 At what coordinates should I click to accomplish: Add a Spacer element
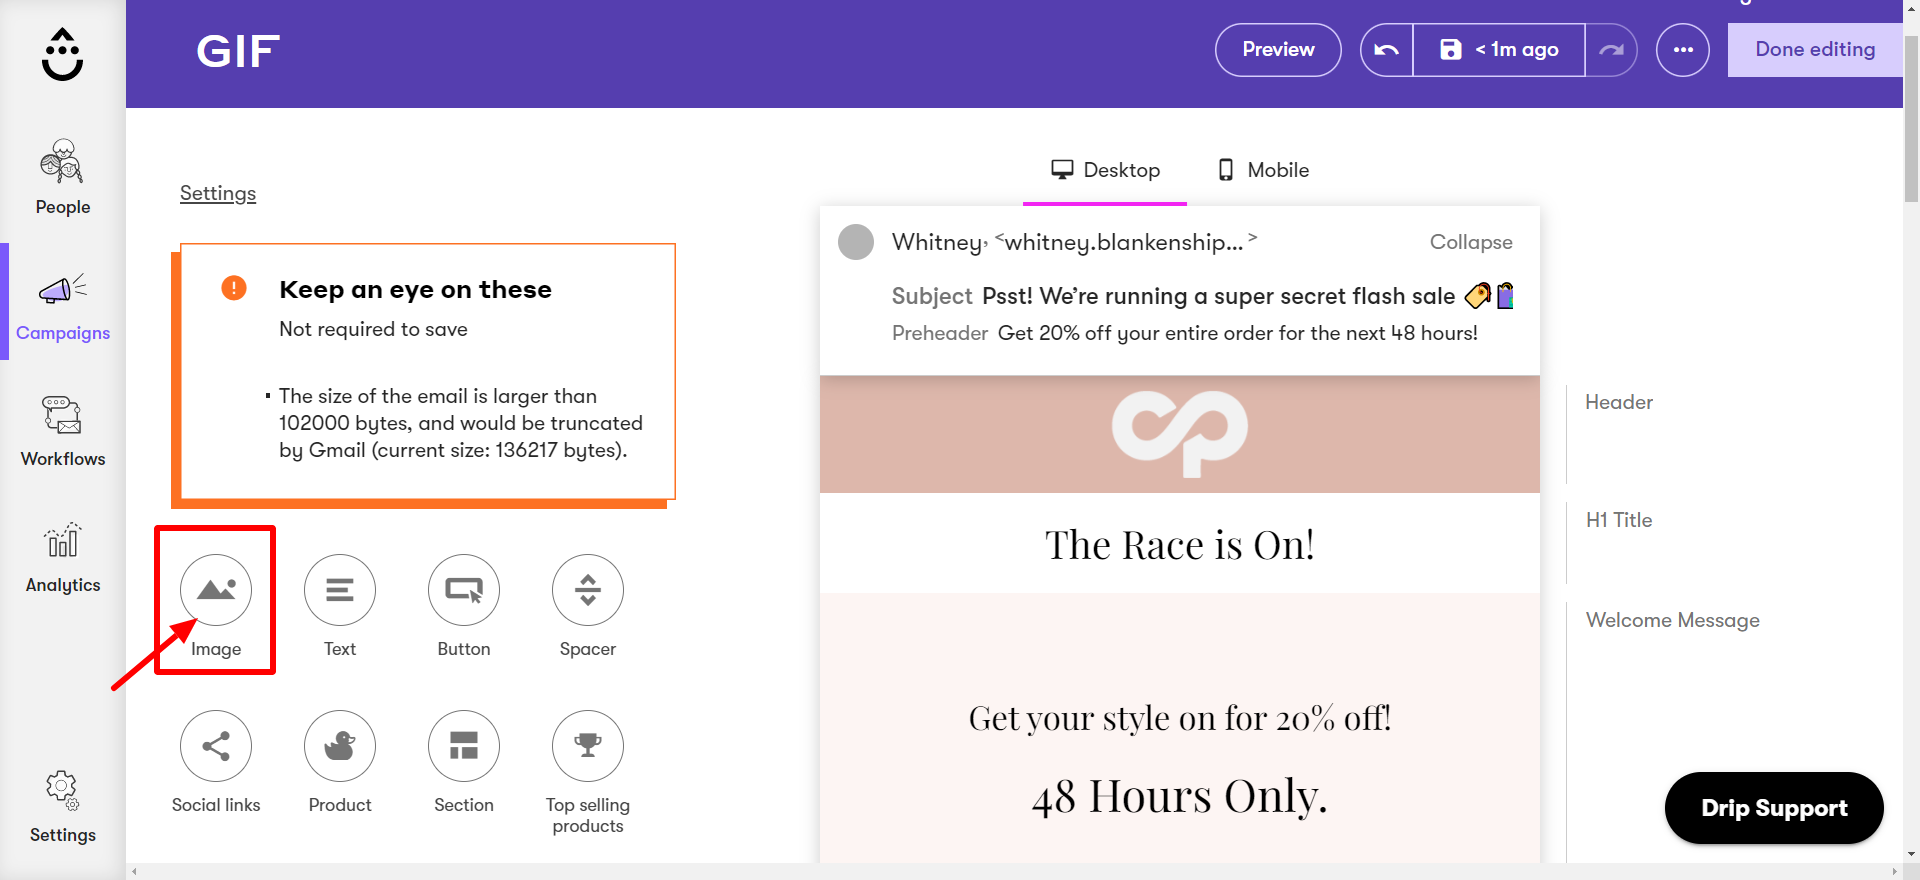coord(587,590)
